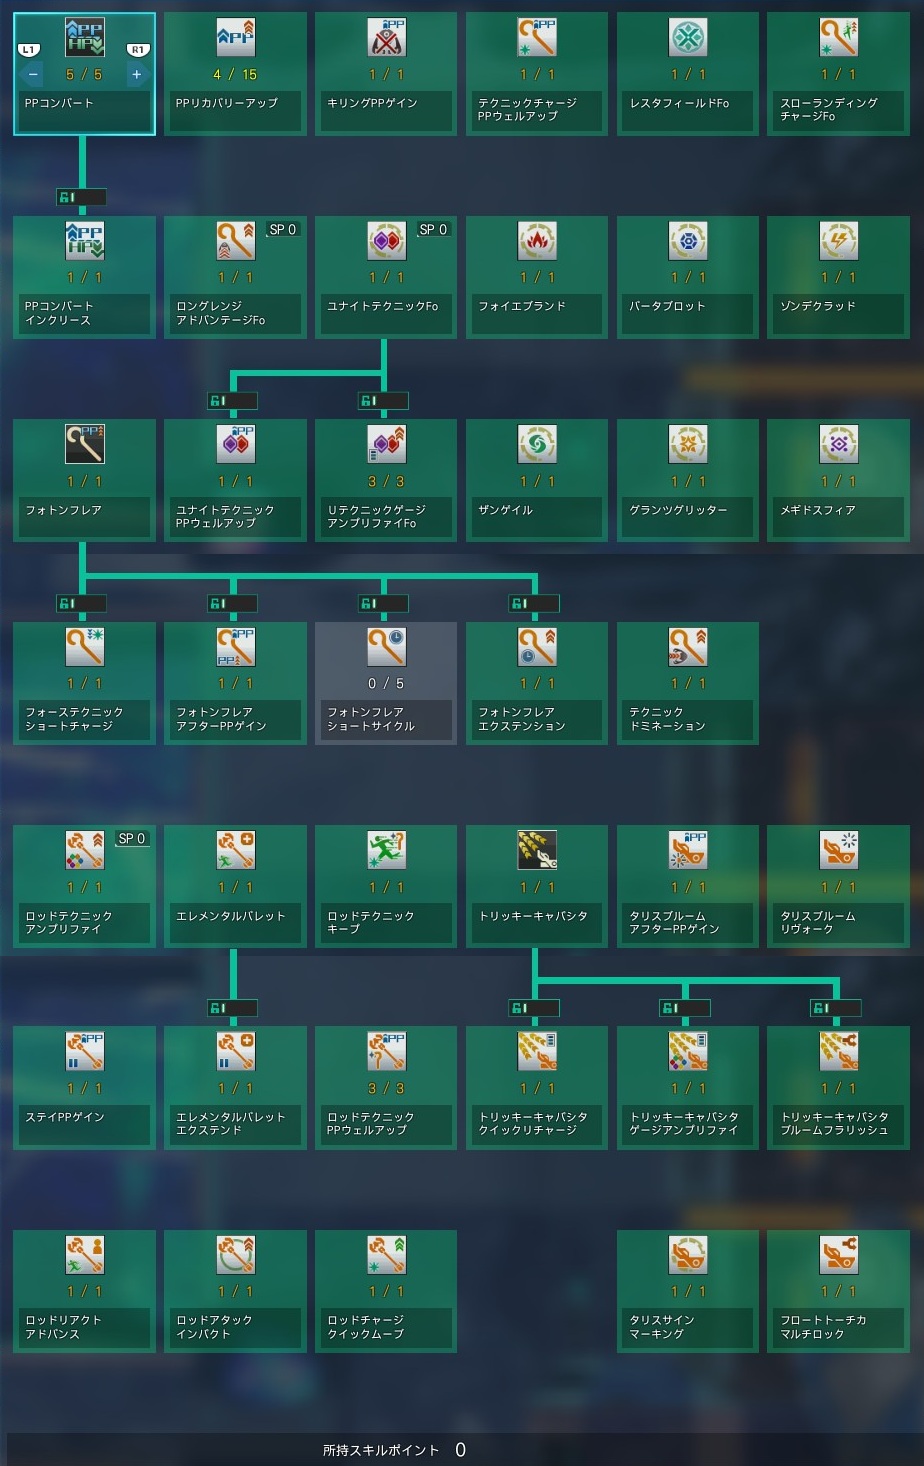Viewport: 924px width, 1466px height.
Task: Click the lock indicator above フォトンフレアエクステンション
Action: (534, 603)
